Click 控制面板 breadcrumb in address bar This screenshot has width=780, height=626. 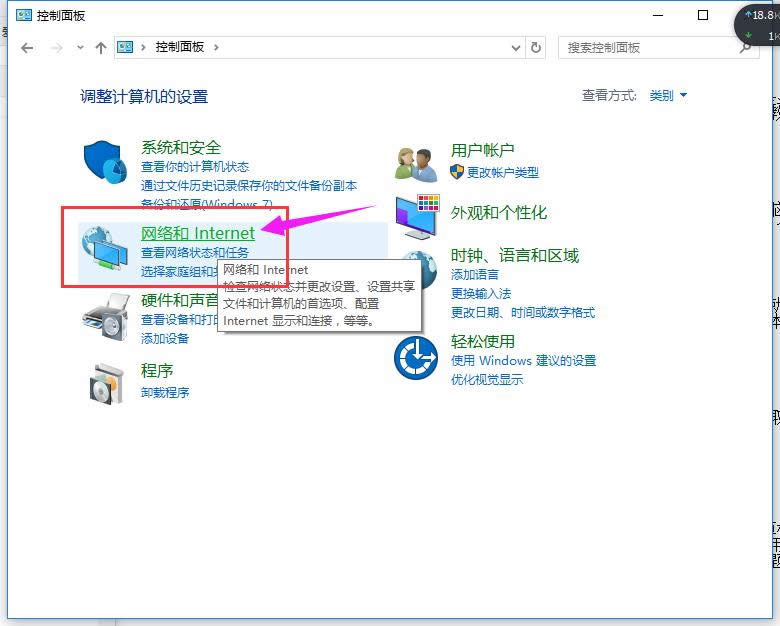[x=180, y=47]
